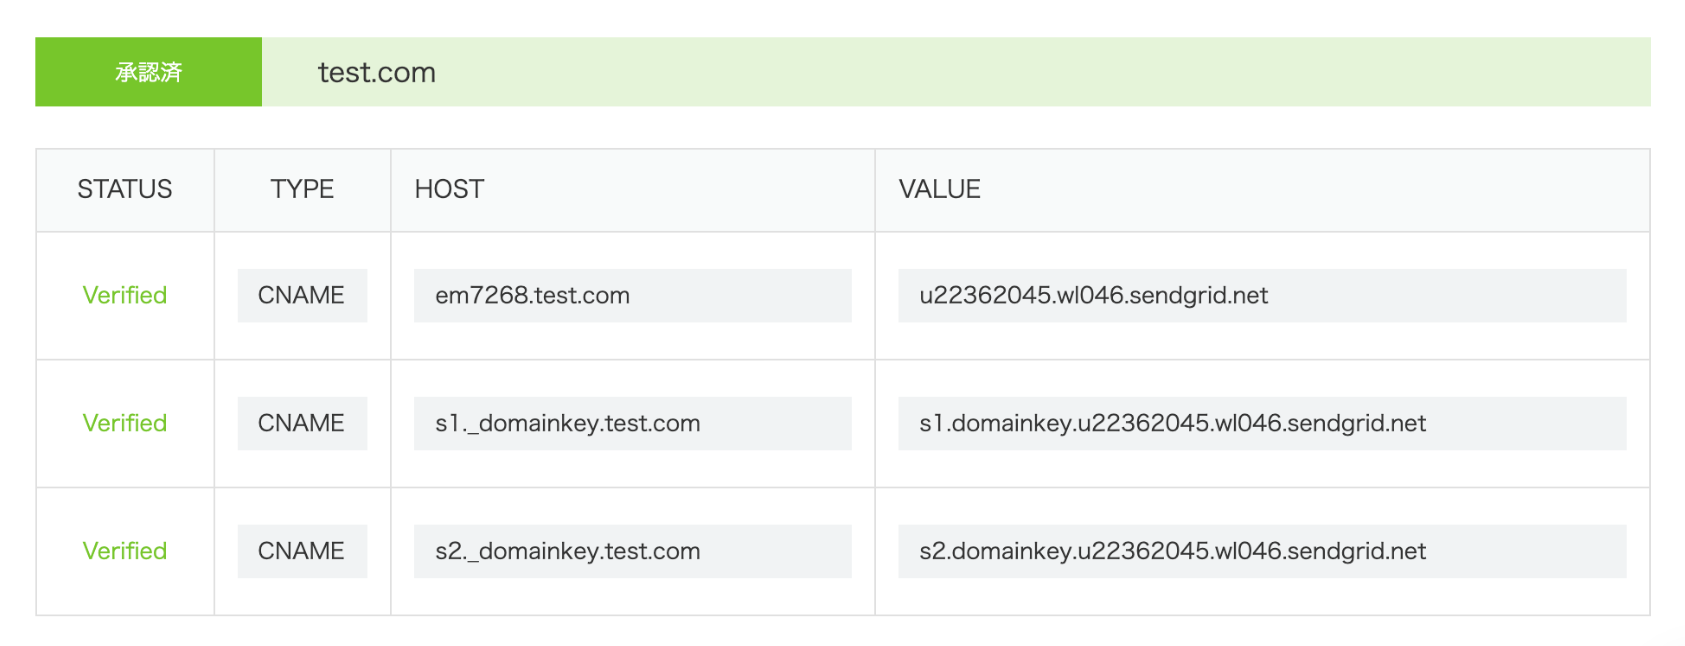Image resolution: width=1685 pixels, height=646 pixels.
Task: Click Verified status for s1._domainkey record
Action: 125,423
